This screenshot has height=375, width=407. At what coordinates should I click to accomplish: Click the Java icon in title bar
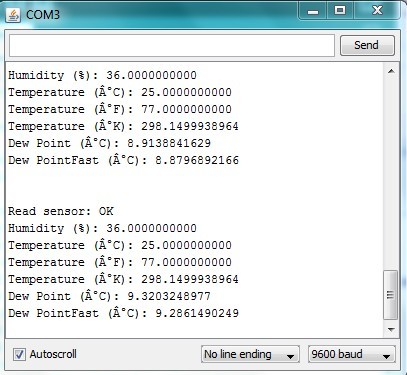pyautogui.click(x=13, y=15)
